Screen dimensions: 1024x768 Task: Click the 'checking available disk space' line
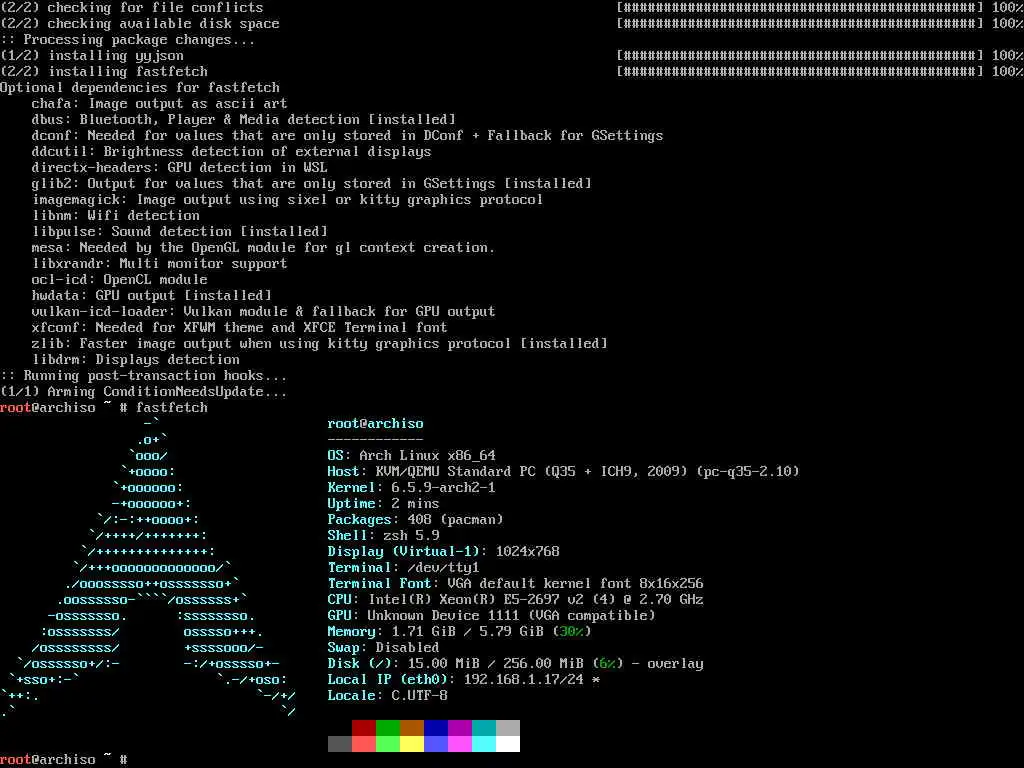click(x=140, y=24)
